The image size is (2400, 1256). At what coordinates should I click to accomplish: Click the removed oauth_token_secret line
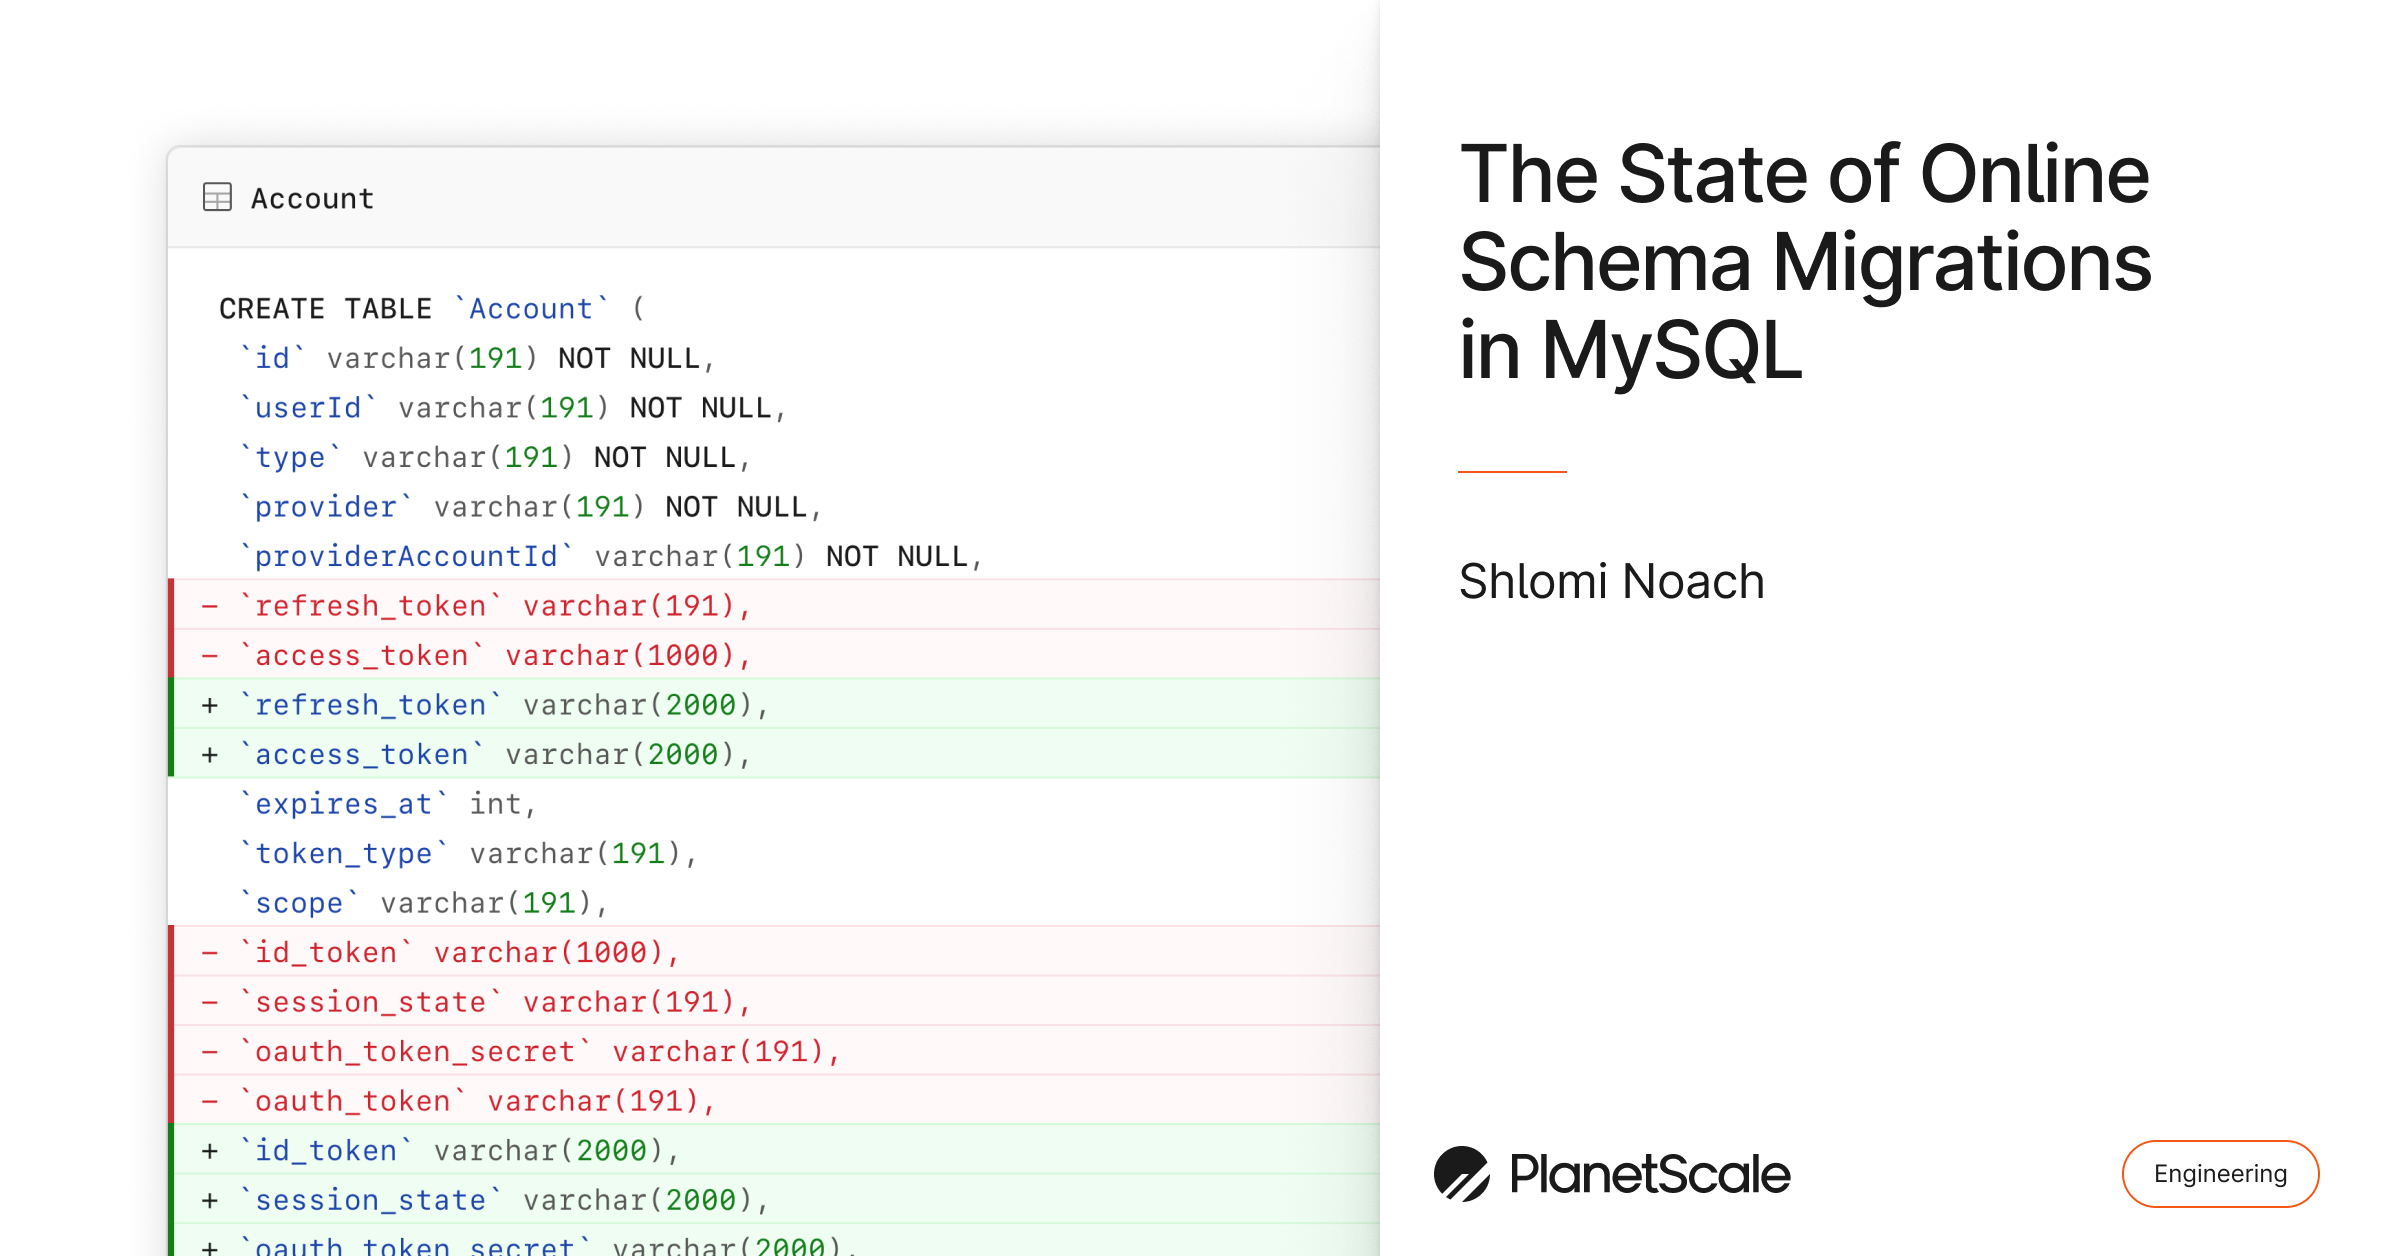tap(774, 1051)
